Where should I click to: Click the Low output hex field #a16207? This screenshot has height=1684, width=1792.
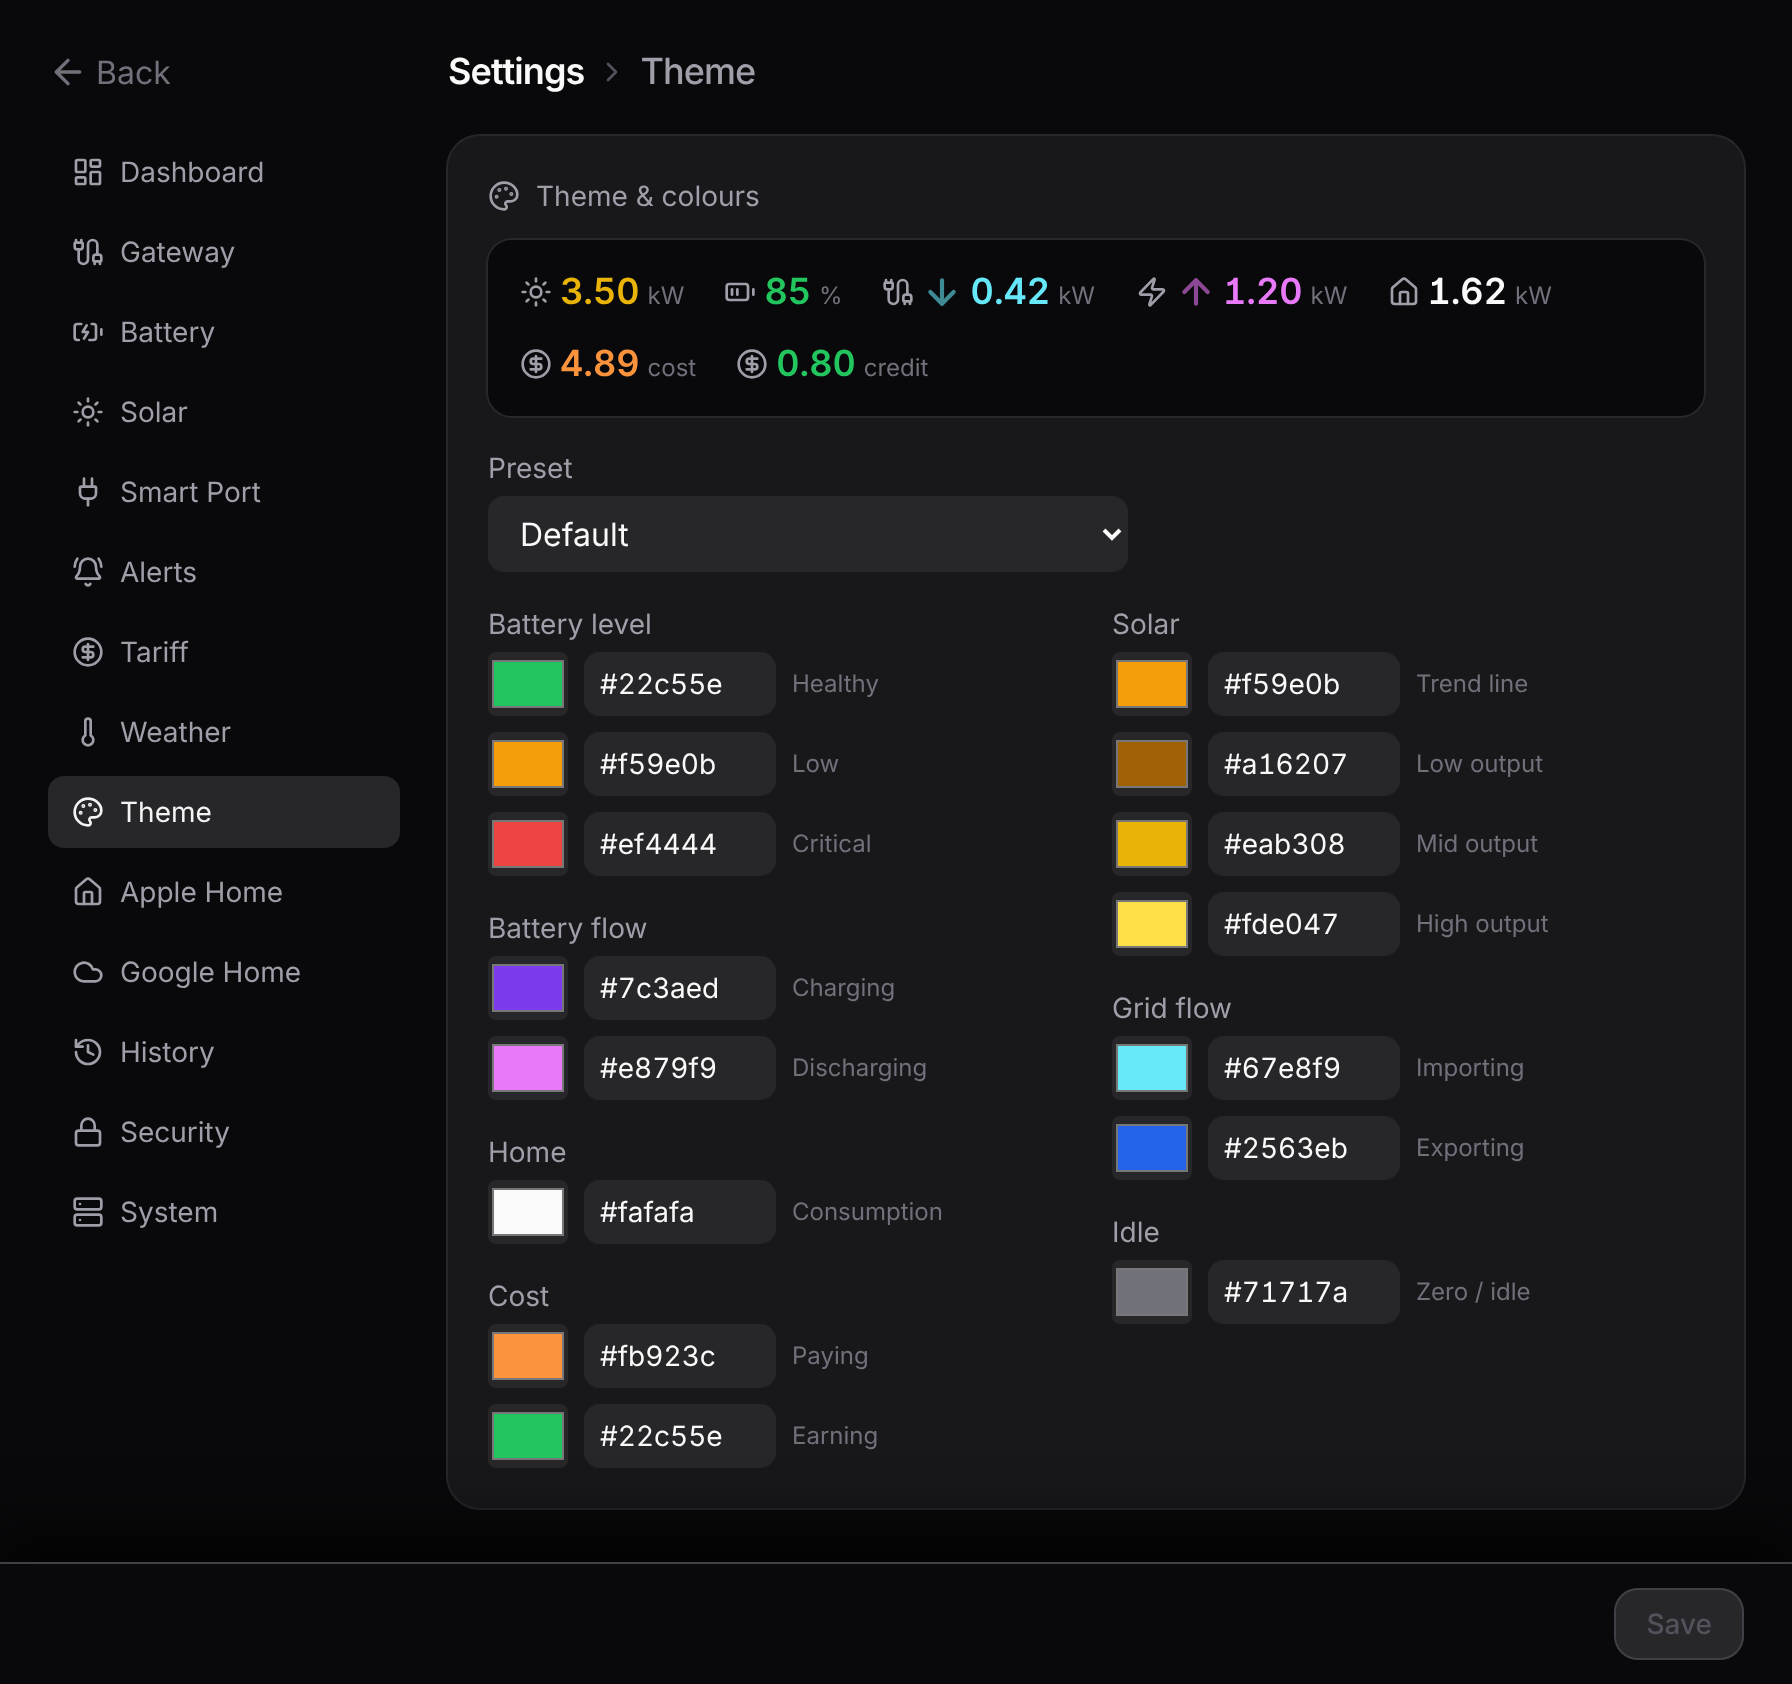pyautogui.click(x=1304, y=764)
